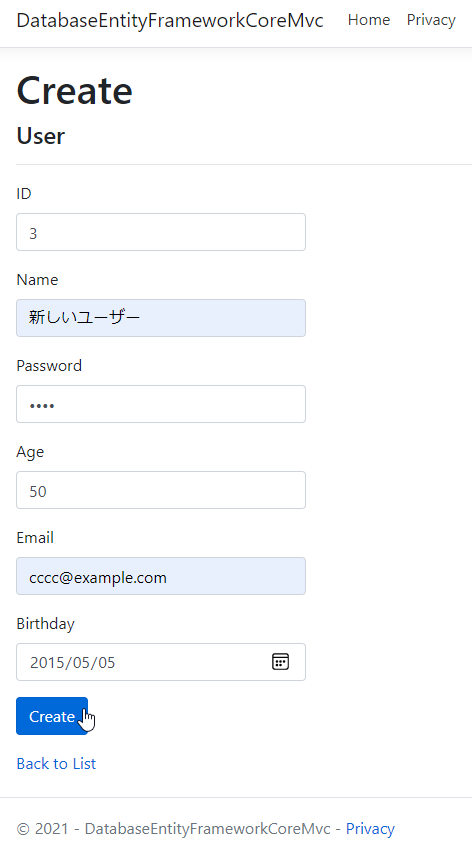Viewport: 472px width, 851px height.
Task: Select the day segment of the Birthday date
Action: coord(106,663)
